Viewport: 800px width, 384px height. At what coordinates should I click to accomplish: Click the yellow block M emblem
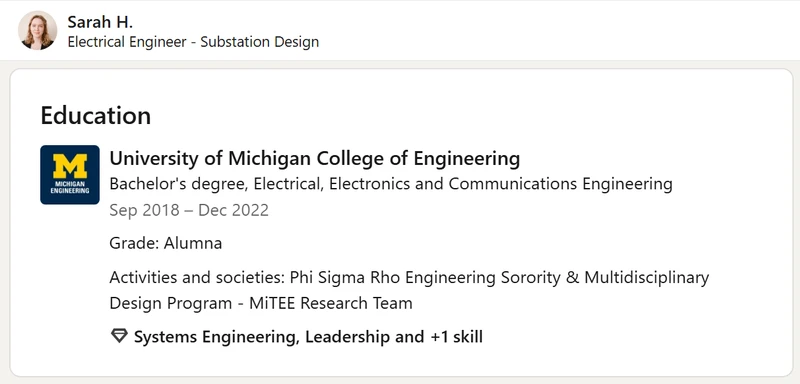[x=70, y=166]
